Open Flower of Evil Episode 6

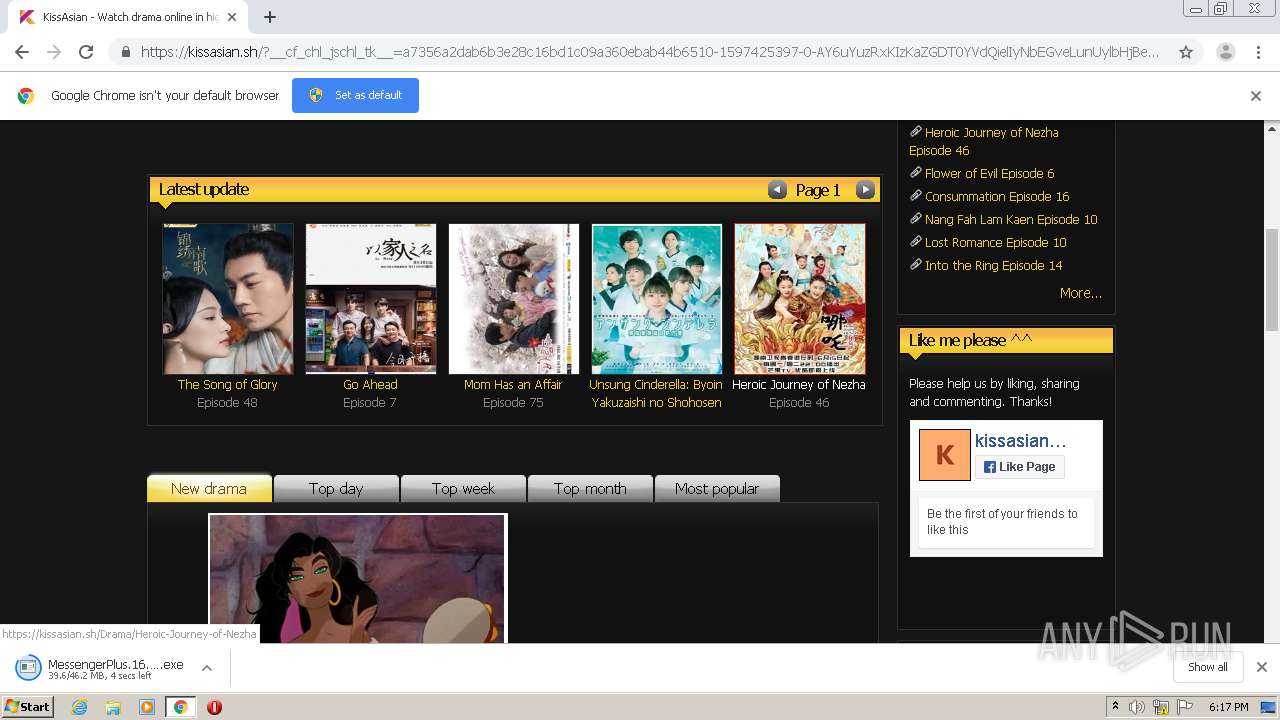coord(989,173)
